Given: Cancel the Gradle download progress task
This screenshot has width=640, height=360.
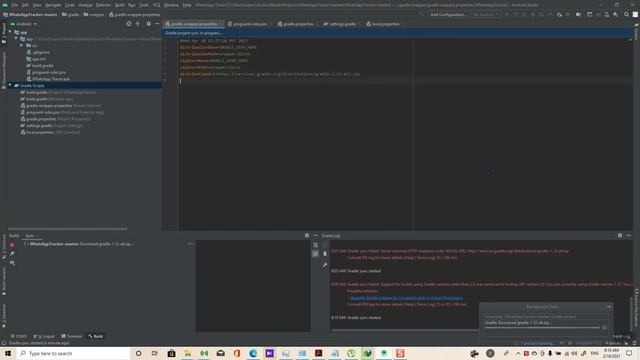Looking at the screenshot, I should [604, 327].
